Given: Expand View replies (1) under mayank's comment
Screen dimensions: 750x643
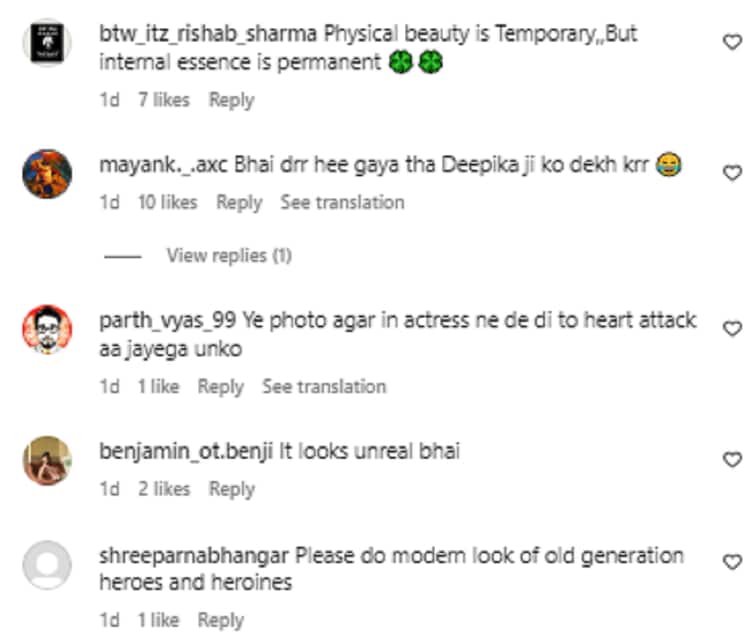Looking at the screenshot, I should pyautogui.click(x=229, y=256).
